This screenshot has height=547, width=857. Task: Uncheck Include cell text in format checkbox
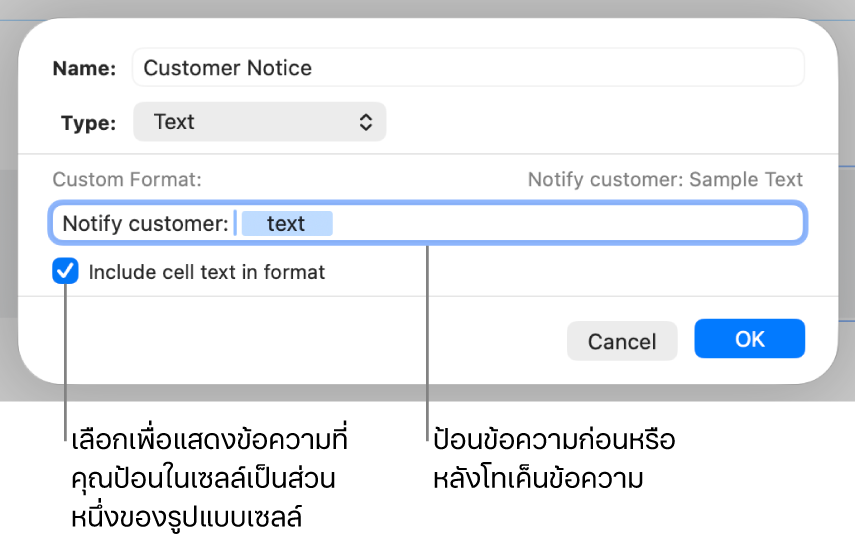click(66, 272)
